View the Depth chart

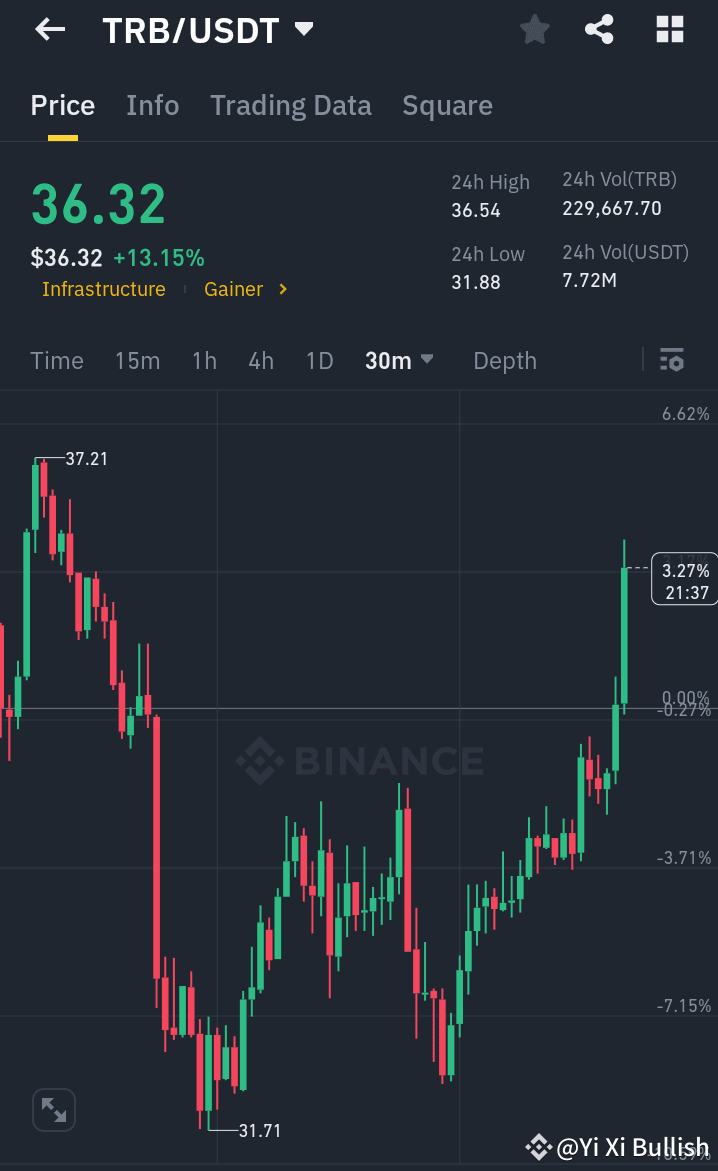(504, 360)
